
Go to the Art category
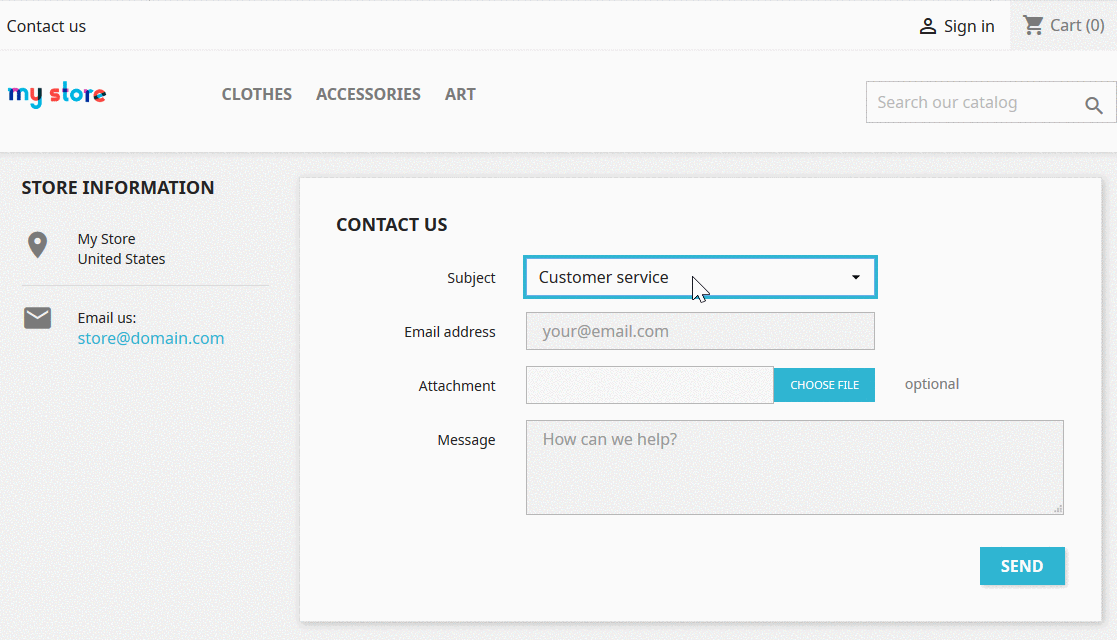[460, 94]
